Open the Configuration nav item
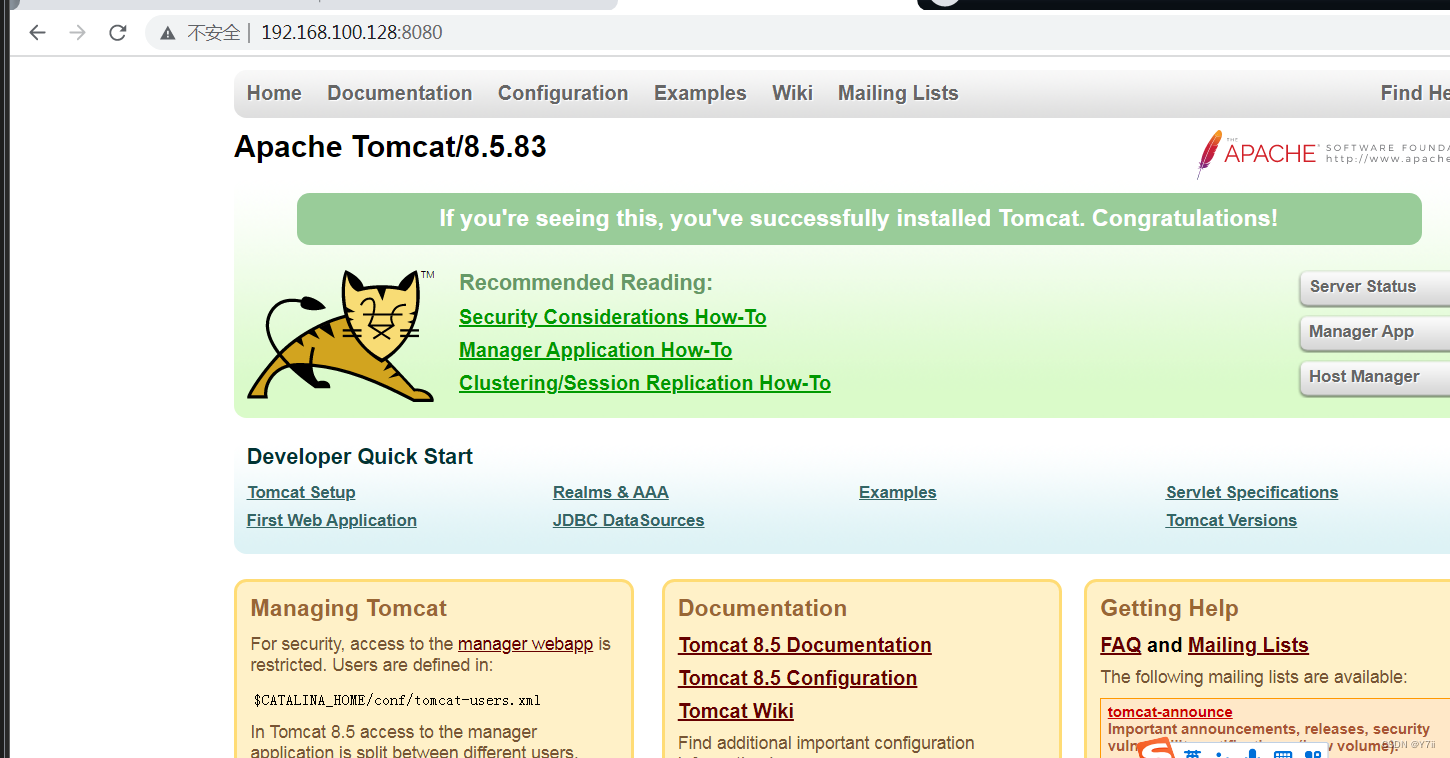Viewport: 1450px width, 758px height. click(563, 93)
